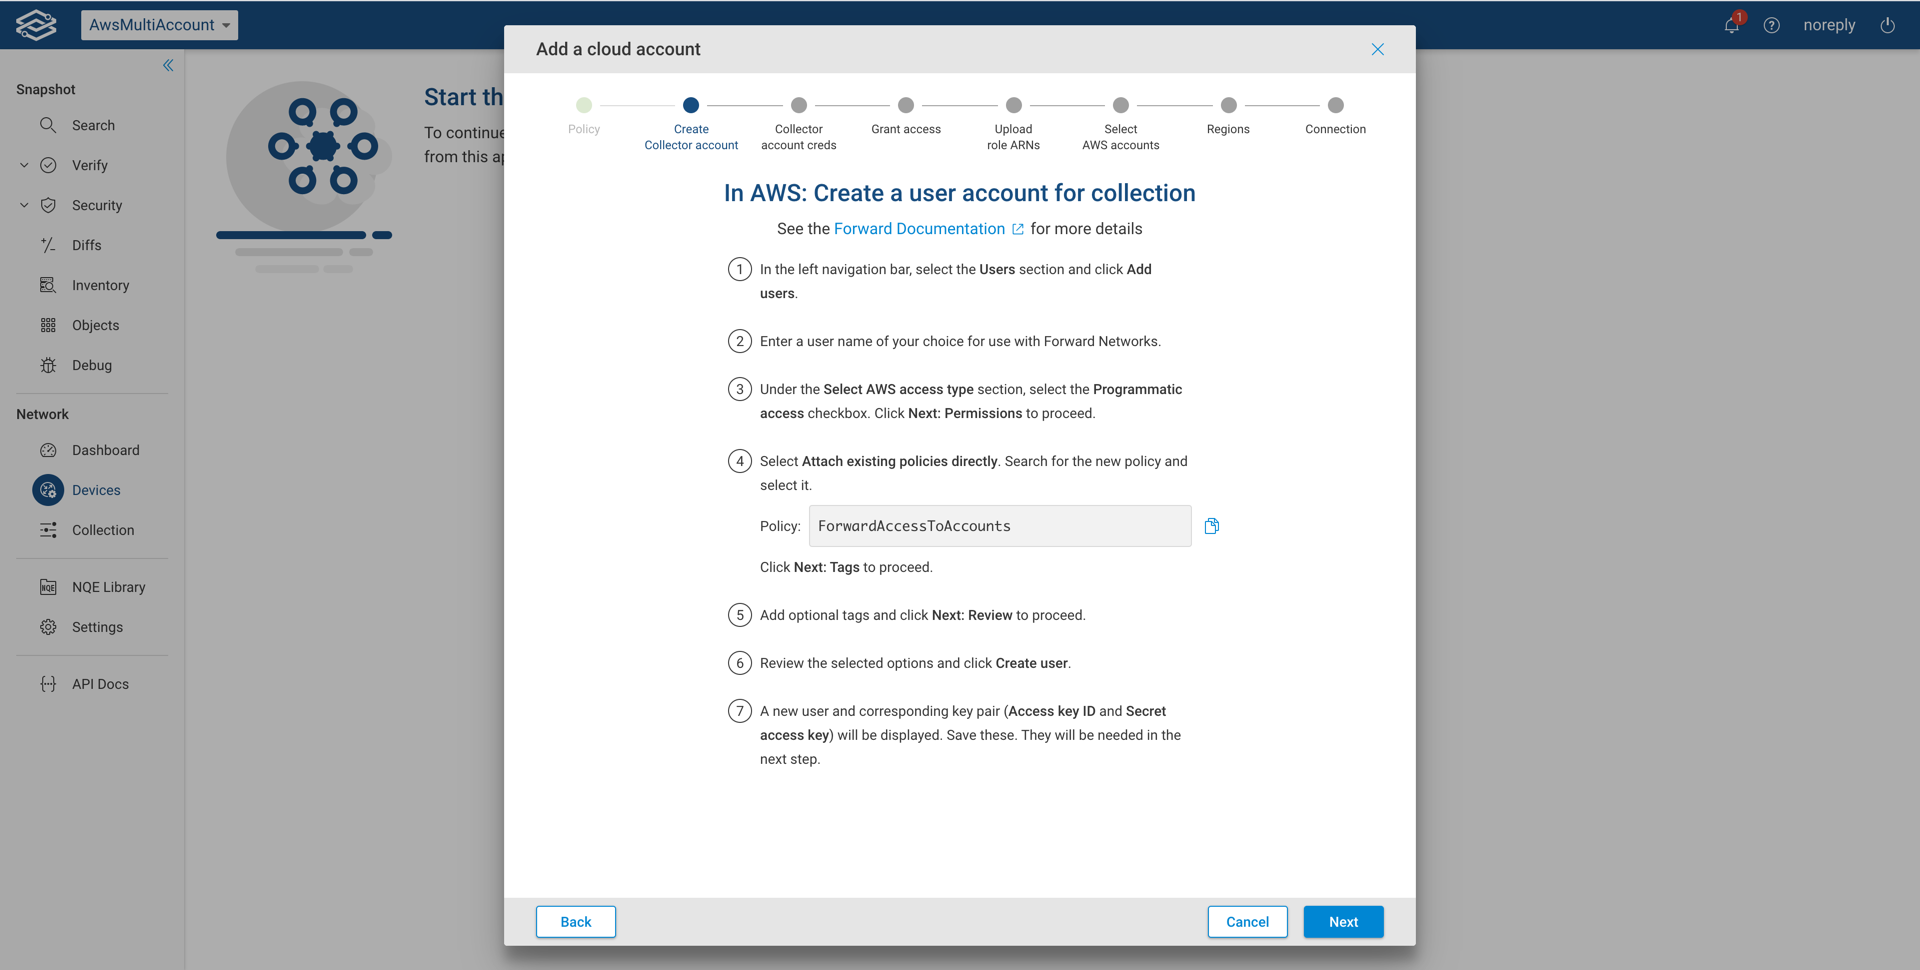Click the API Docs icon
This screenshot has width=1920, height=970.
tap(48, 684)
